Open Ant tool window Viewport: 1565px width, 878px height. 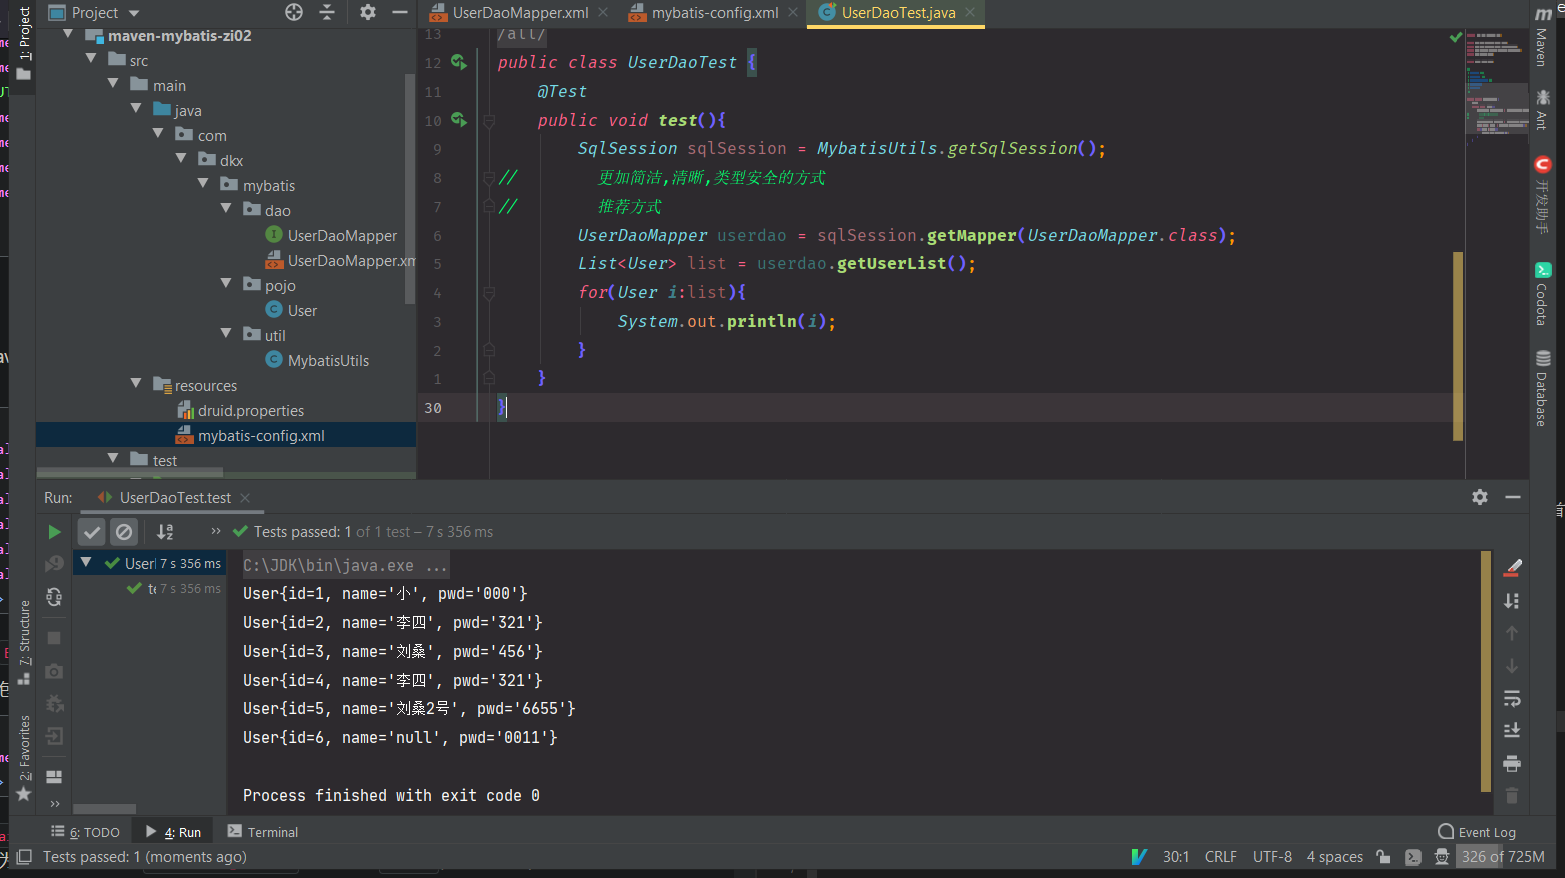point(1542,109)
